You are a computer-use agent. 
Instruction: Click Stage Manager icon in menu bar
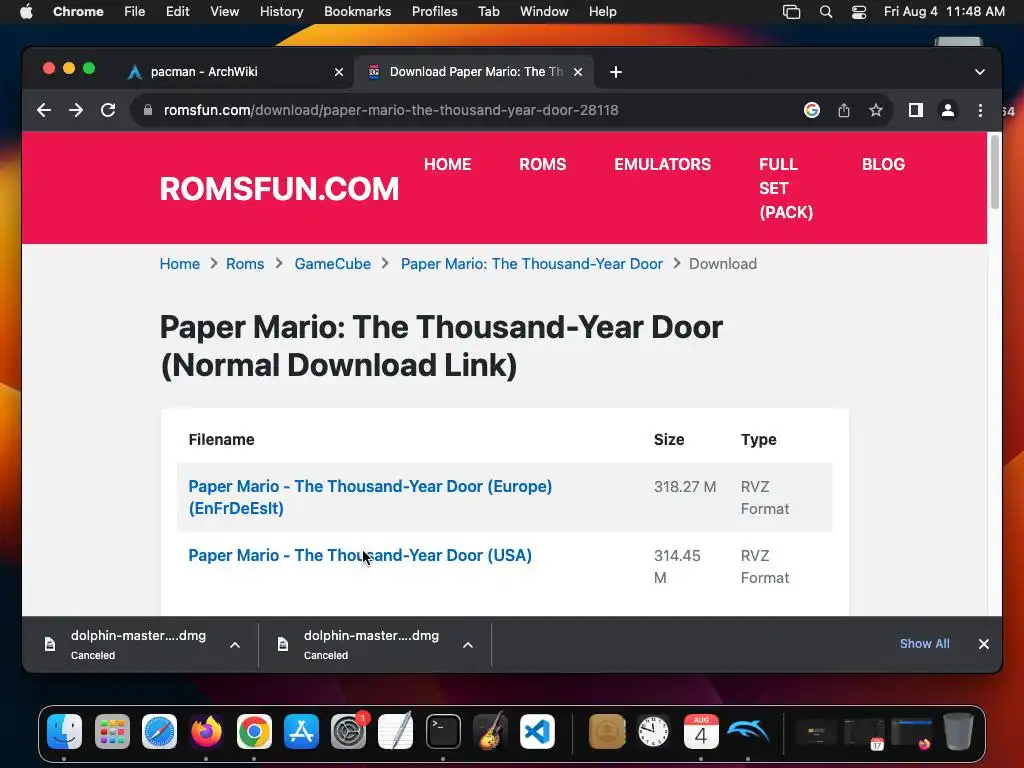point(792,12)
